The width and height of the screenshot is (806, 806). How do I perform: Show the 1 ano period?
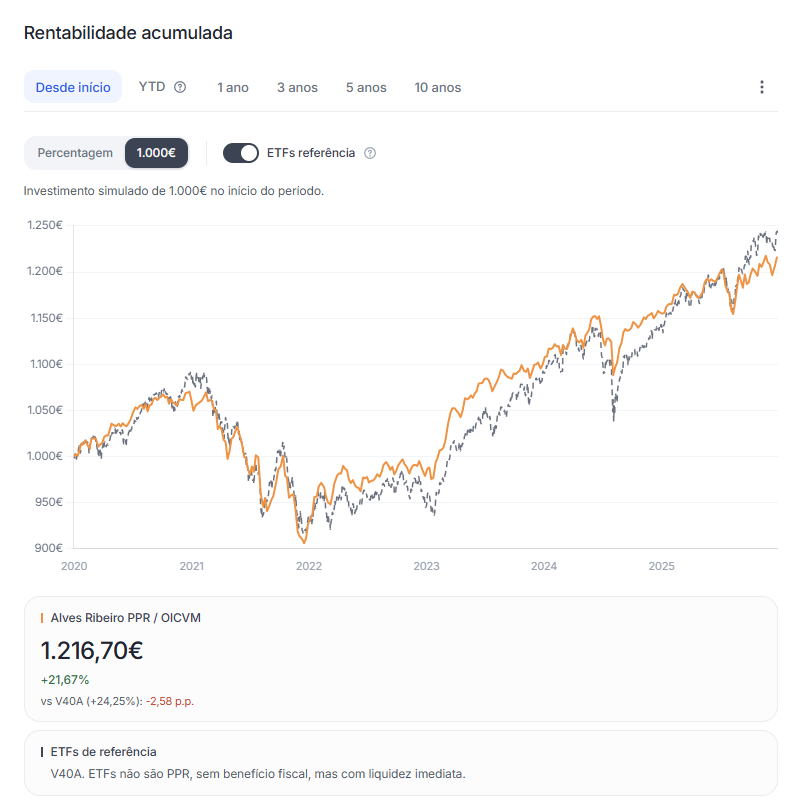233,87
